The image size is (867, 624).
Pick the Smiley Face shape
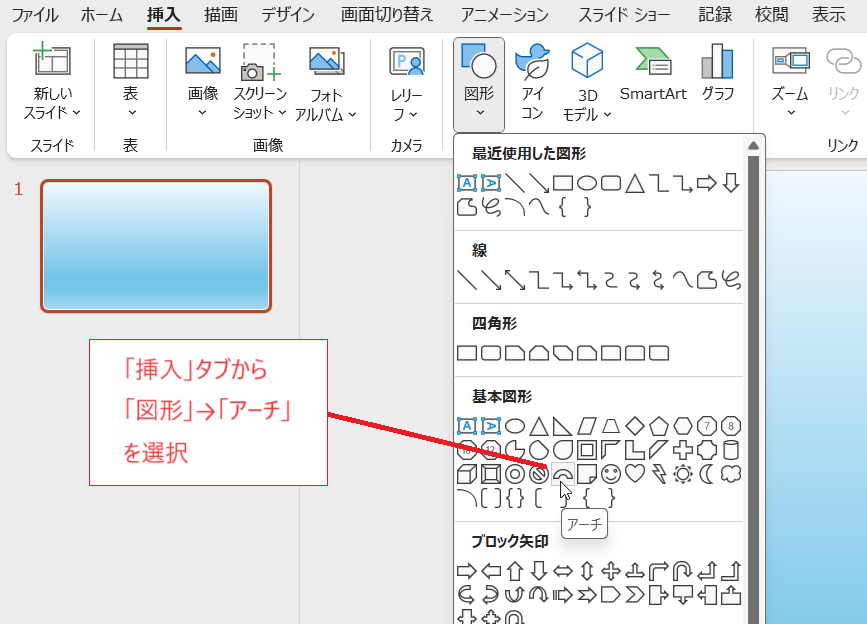[610, 474]
